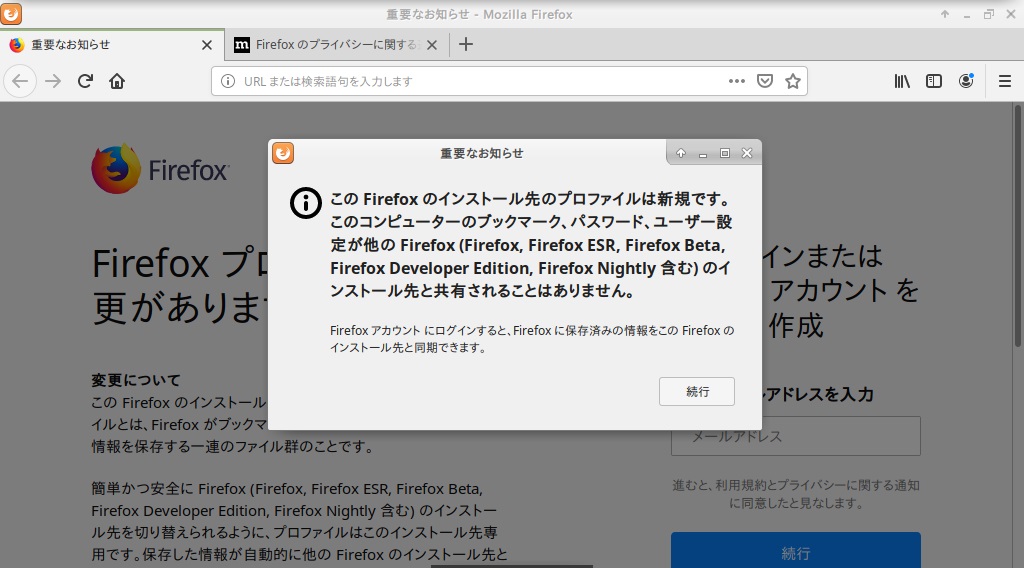Minimize the 重要なお知らせ dialog
Image resolution: width=1024 pixels, height=568 pixels.
tap(703, 153)
